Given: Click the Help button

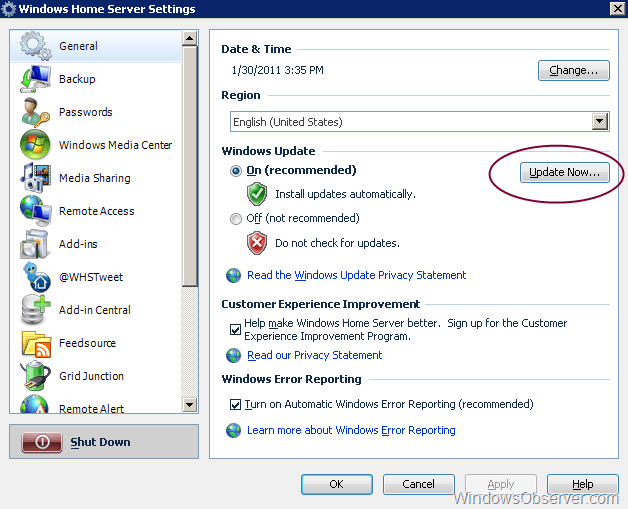Looking at the screenshot, I should pyautogui.click(x=583, y=484).
